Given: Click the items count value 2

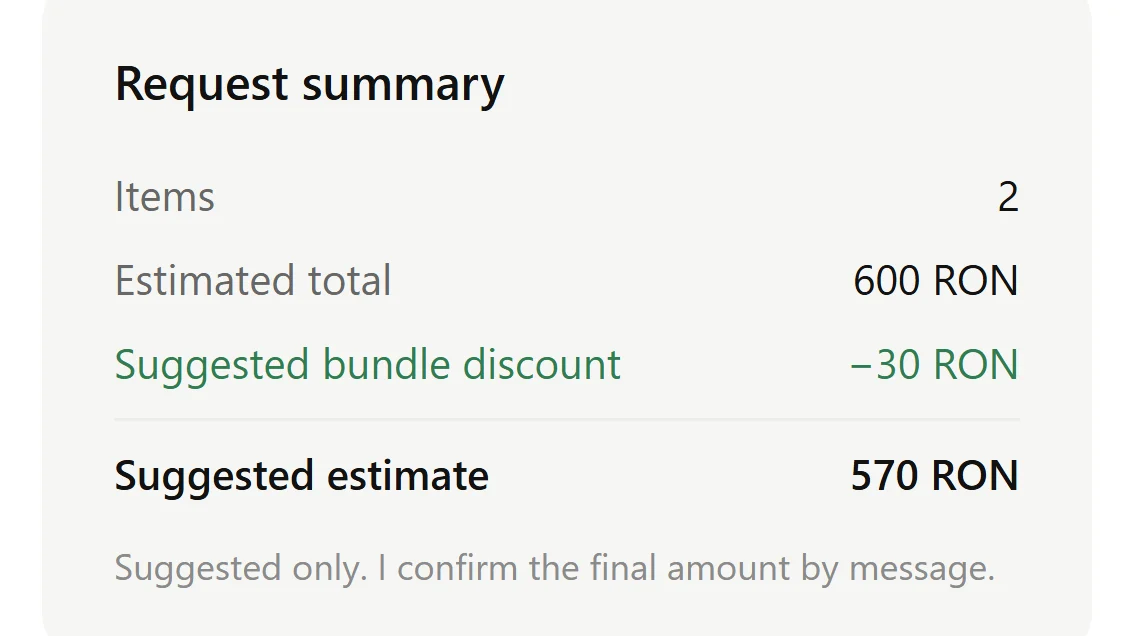Looking at the screenshot, I should 1008,197.
